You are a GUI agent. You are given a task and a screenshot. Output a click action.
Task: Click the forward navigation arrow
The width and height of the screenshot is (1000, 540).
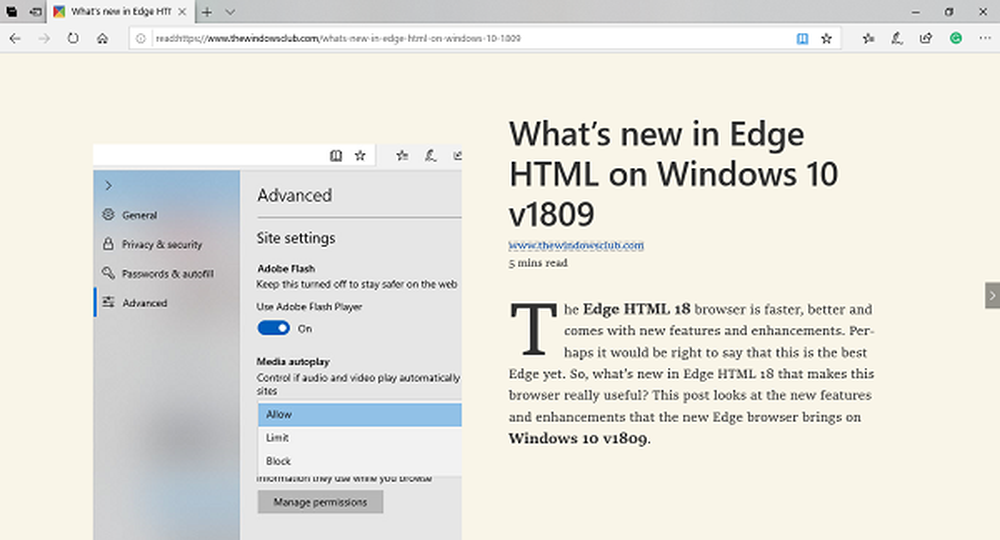pos(44,39)
